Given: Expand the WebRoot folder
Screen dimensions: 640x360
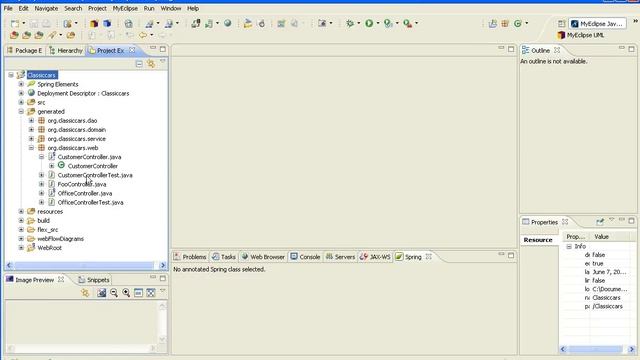Looking at the screenshot, I should (21, 248).
